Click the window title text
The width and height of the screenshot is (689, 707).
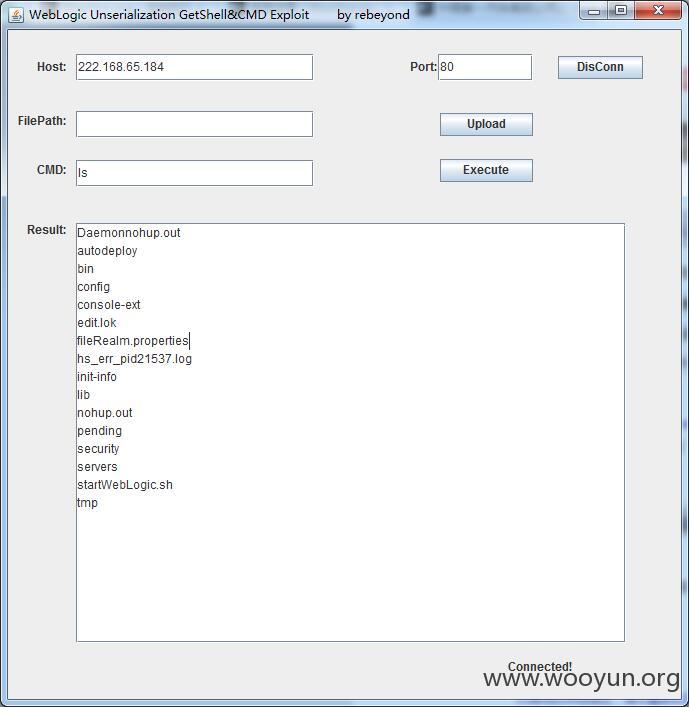coord(220,15)
